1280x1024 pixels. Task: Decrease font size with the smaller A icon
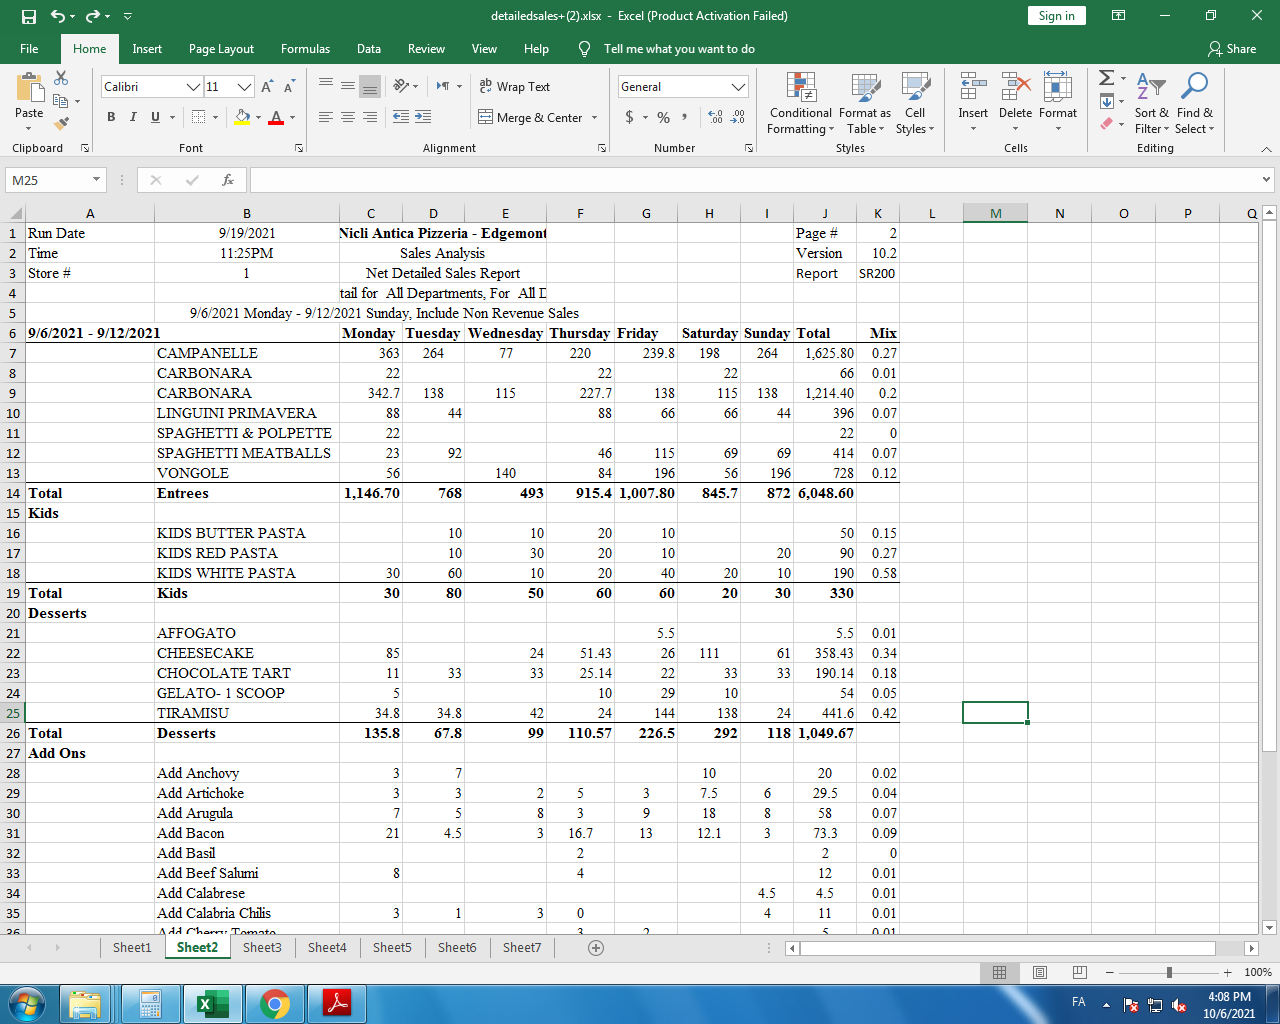tap(289, 87)
